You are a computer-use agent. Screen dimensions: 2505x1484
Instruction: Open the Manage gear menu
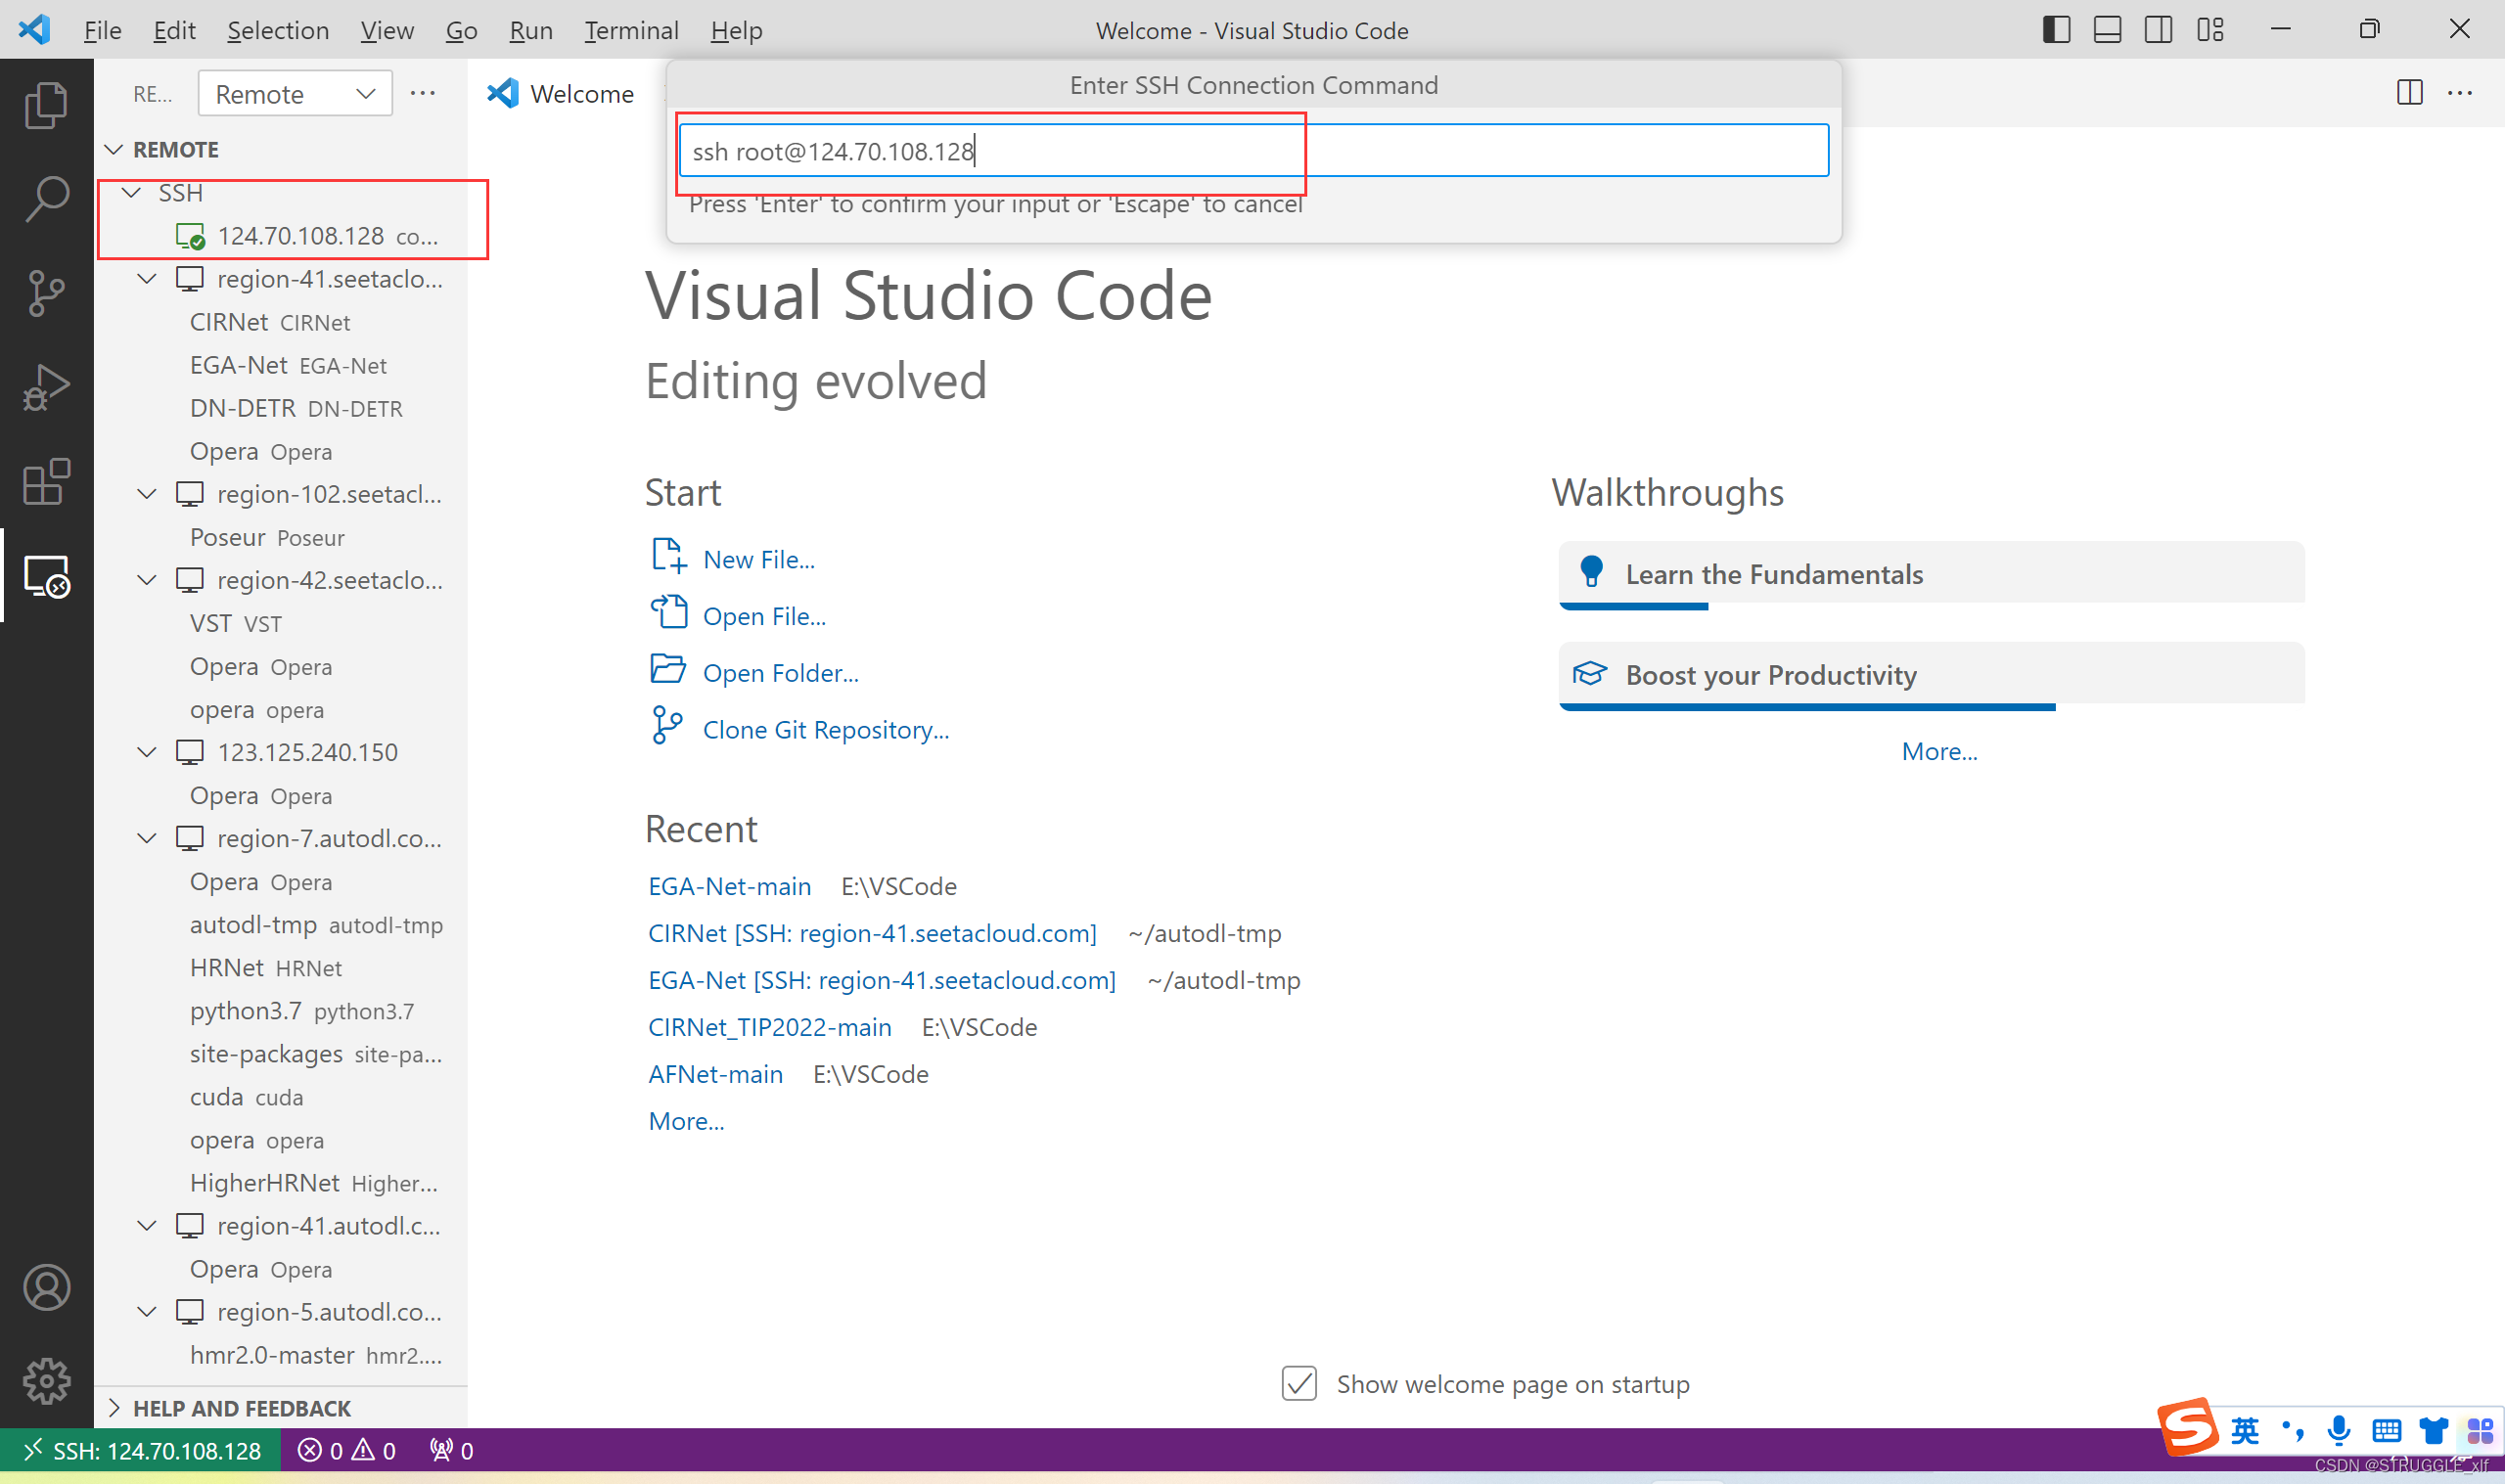coord(46,1381)
